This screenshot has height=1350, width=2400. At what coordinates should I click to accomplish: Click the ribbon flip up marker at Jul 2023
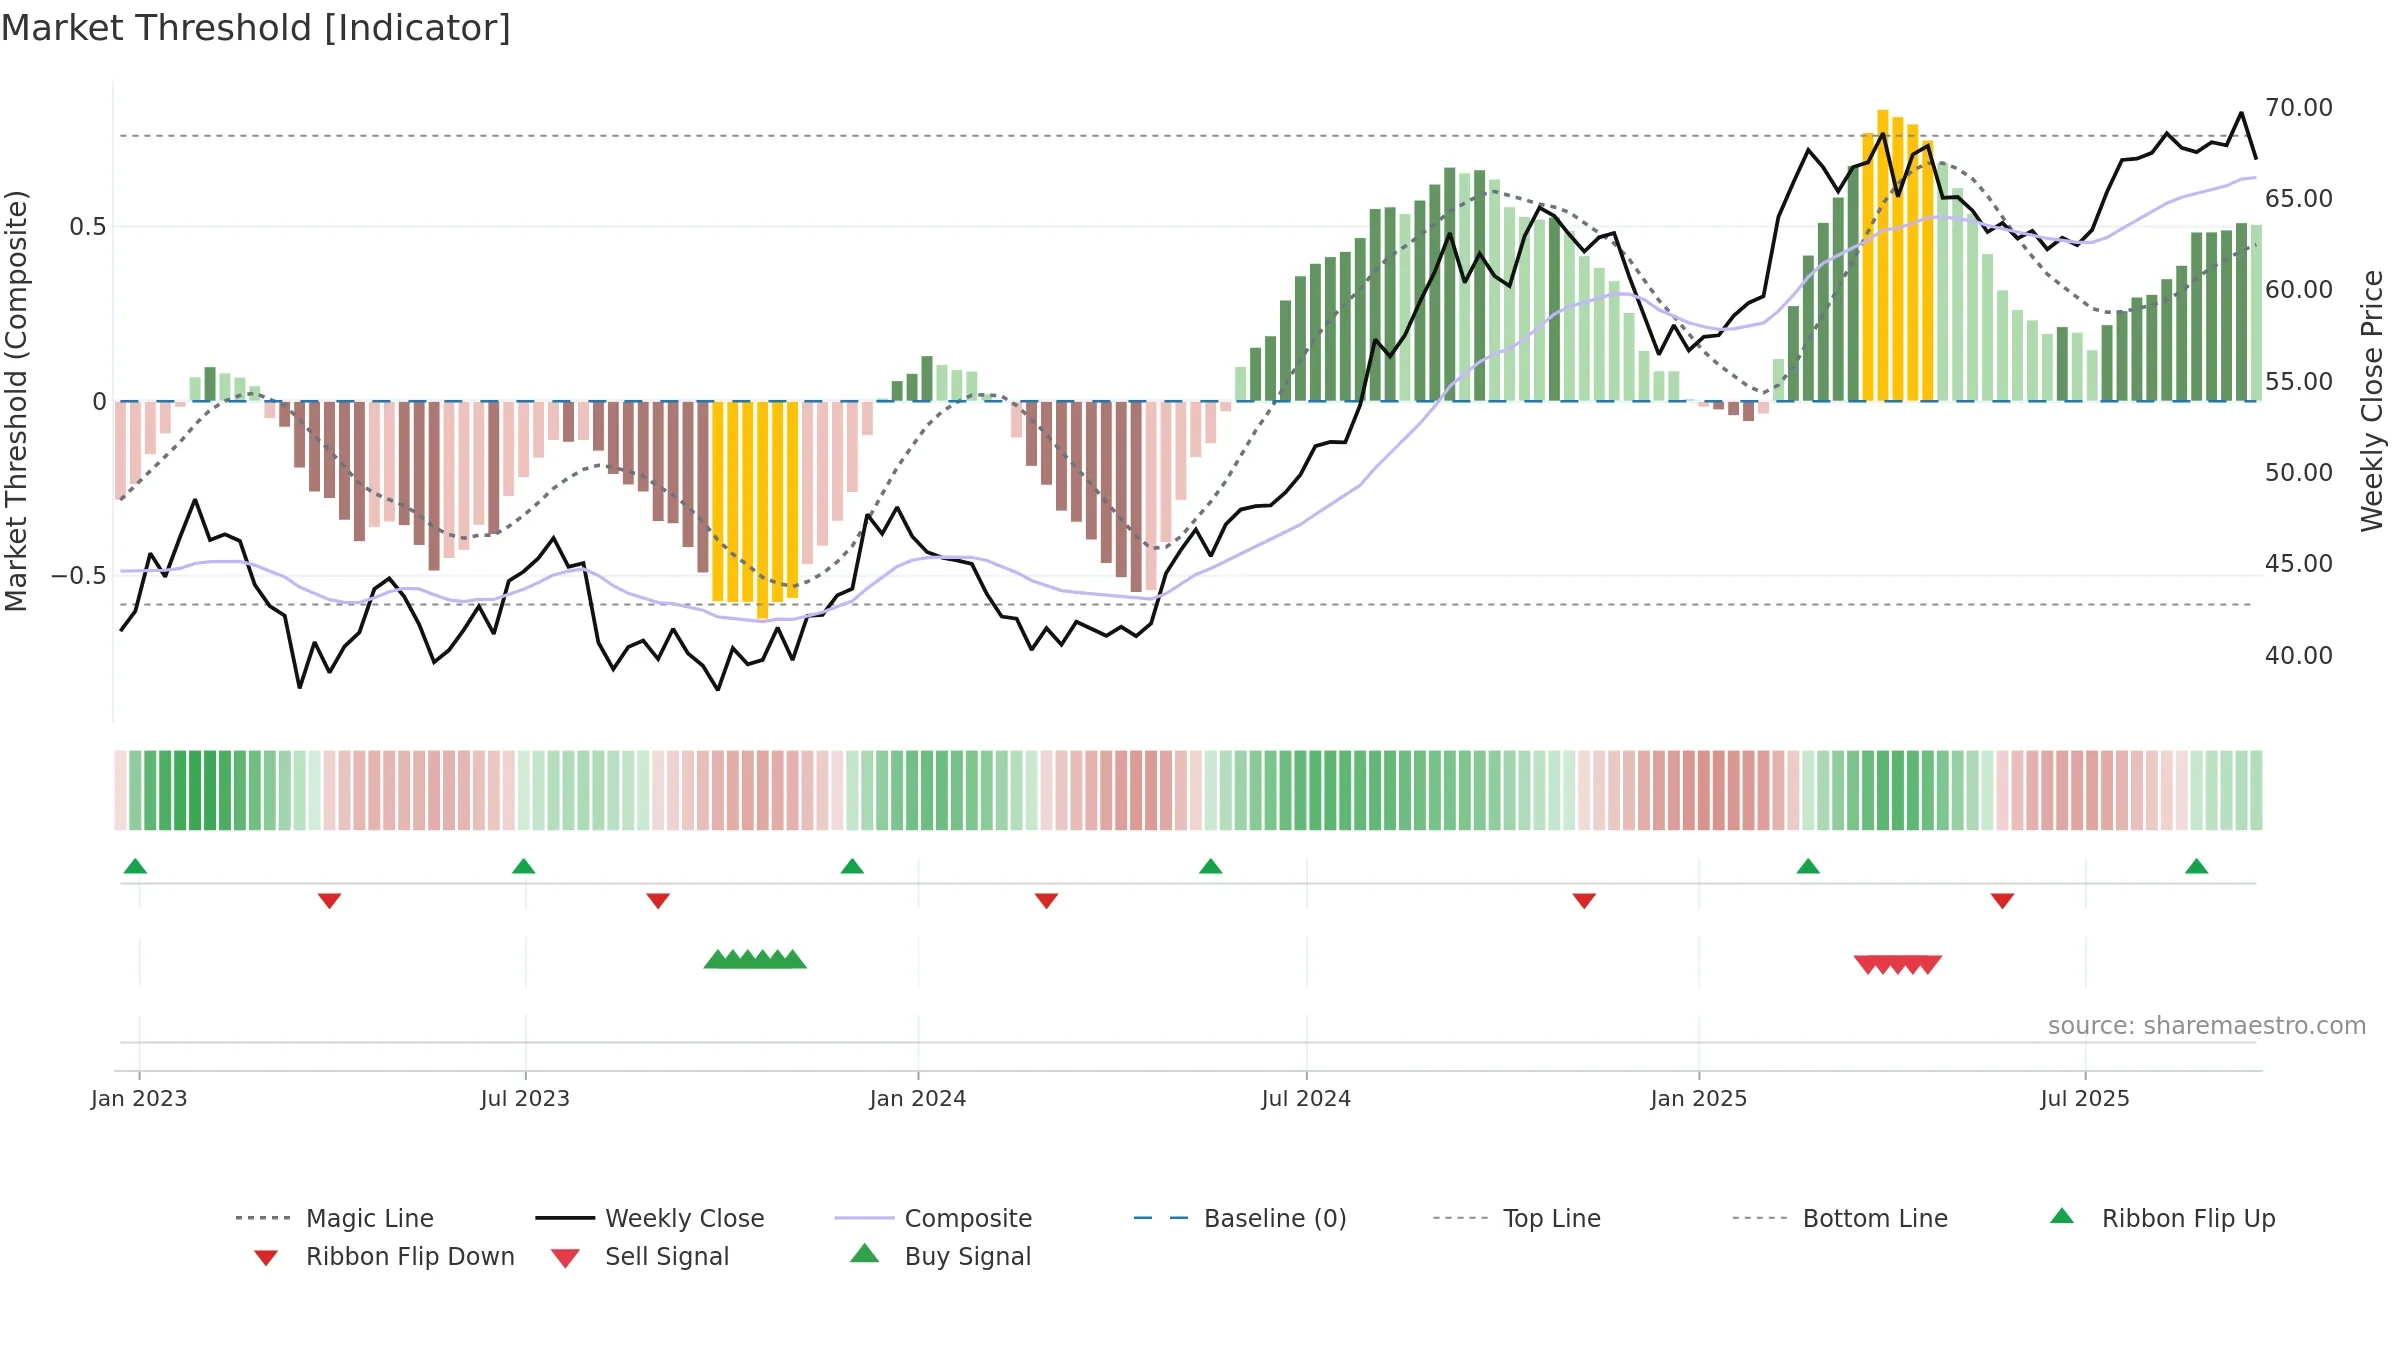click(523, 866)
